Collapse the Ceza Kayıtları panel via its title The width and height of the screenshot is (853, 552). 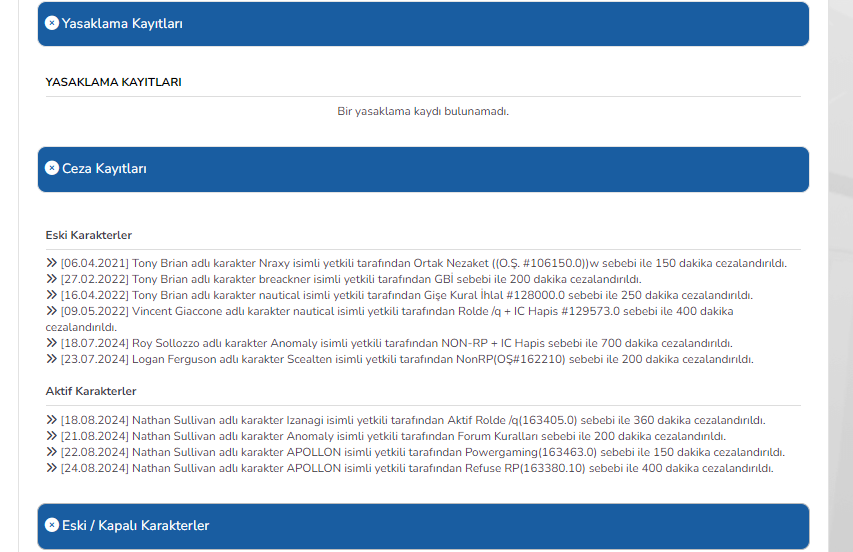[x=104, y=169]
